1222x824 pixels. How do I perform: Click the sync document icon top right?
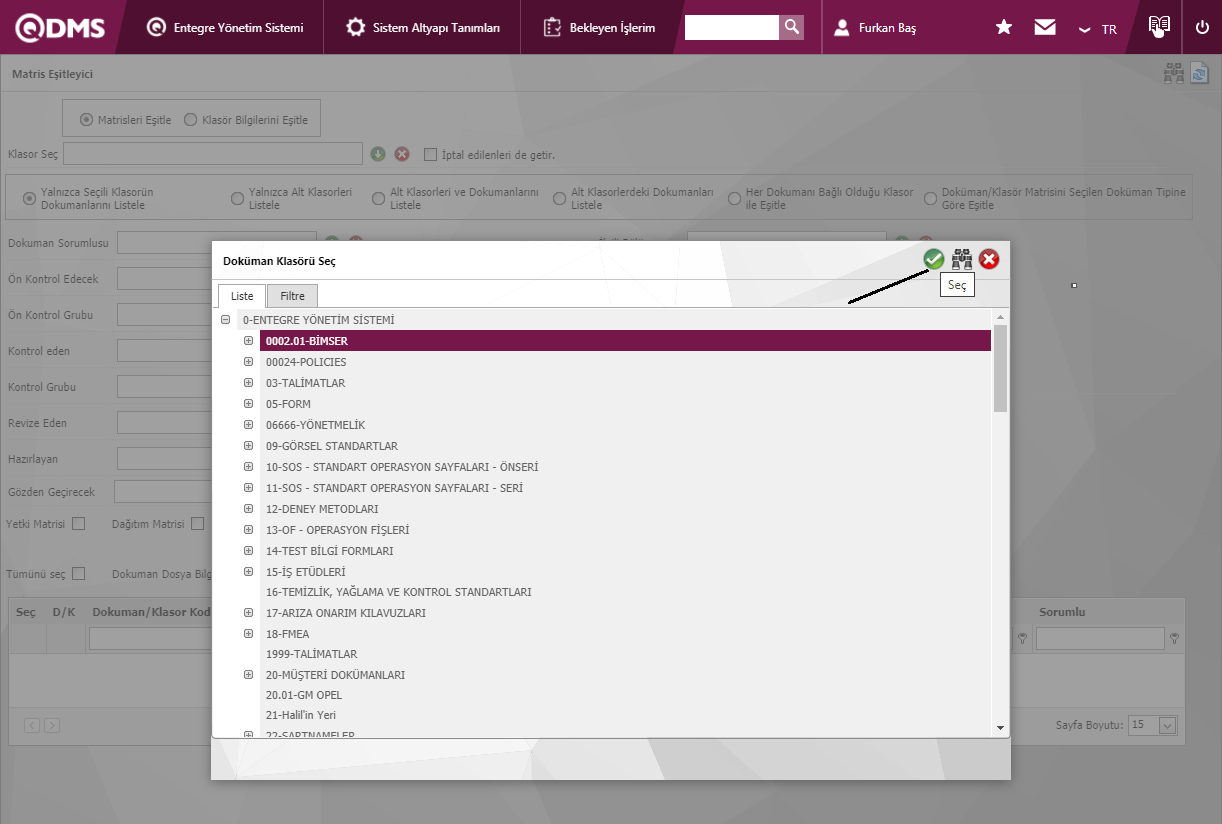click(1199, 73)
